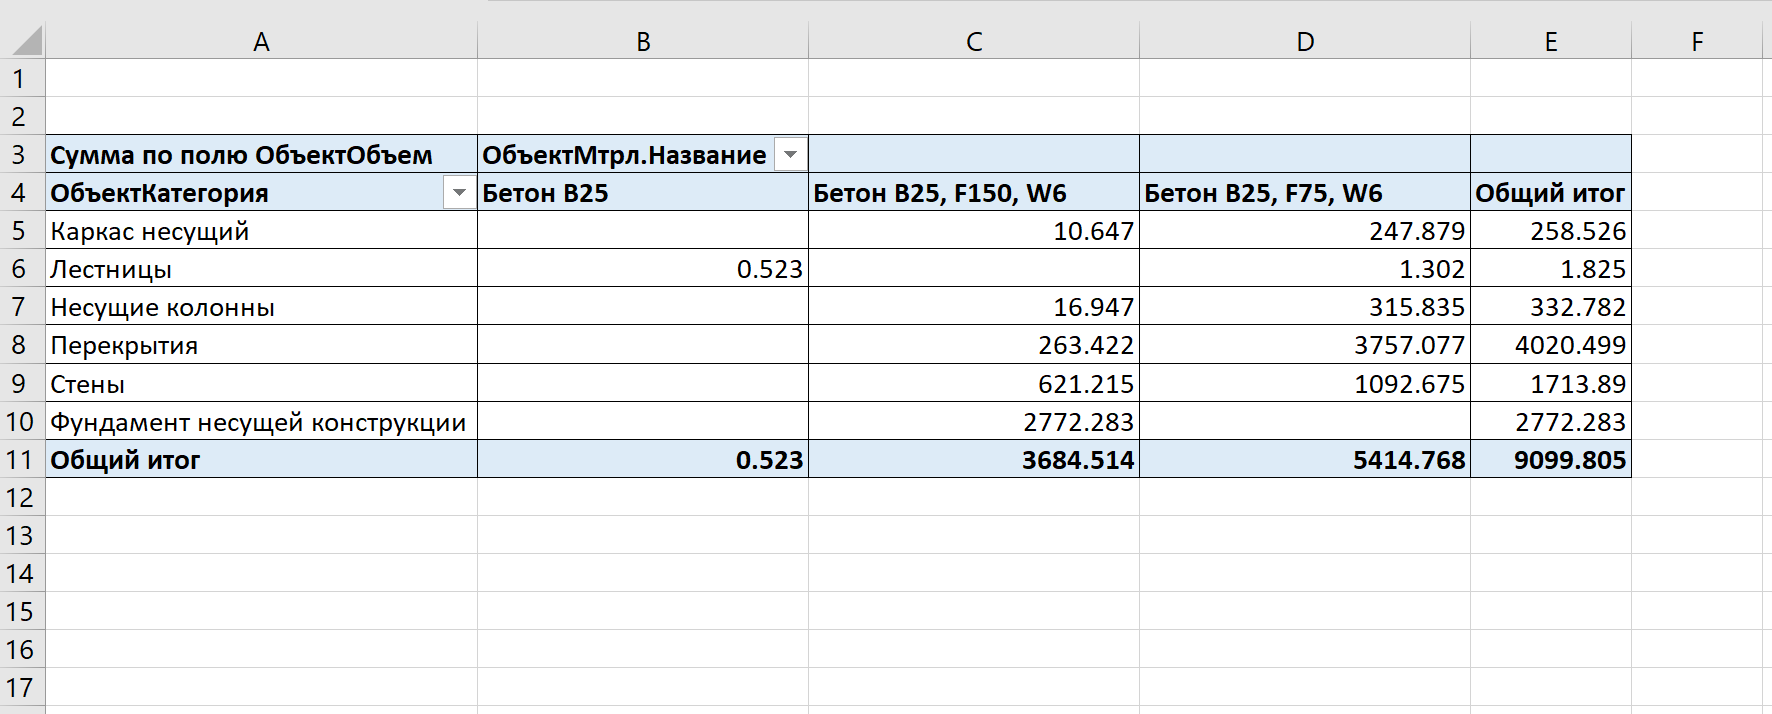The image size is (1772, 714).
Task: Select the Лестницы row label cell
Action: pos(111,269)
